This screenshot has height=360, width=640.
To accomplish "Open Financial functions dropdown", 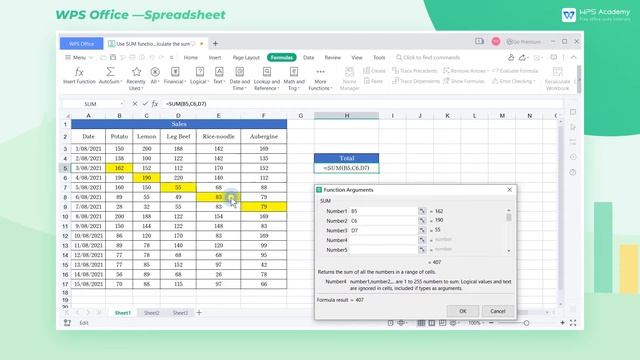I will [175, 76].
